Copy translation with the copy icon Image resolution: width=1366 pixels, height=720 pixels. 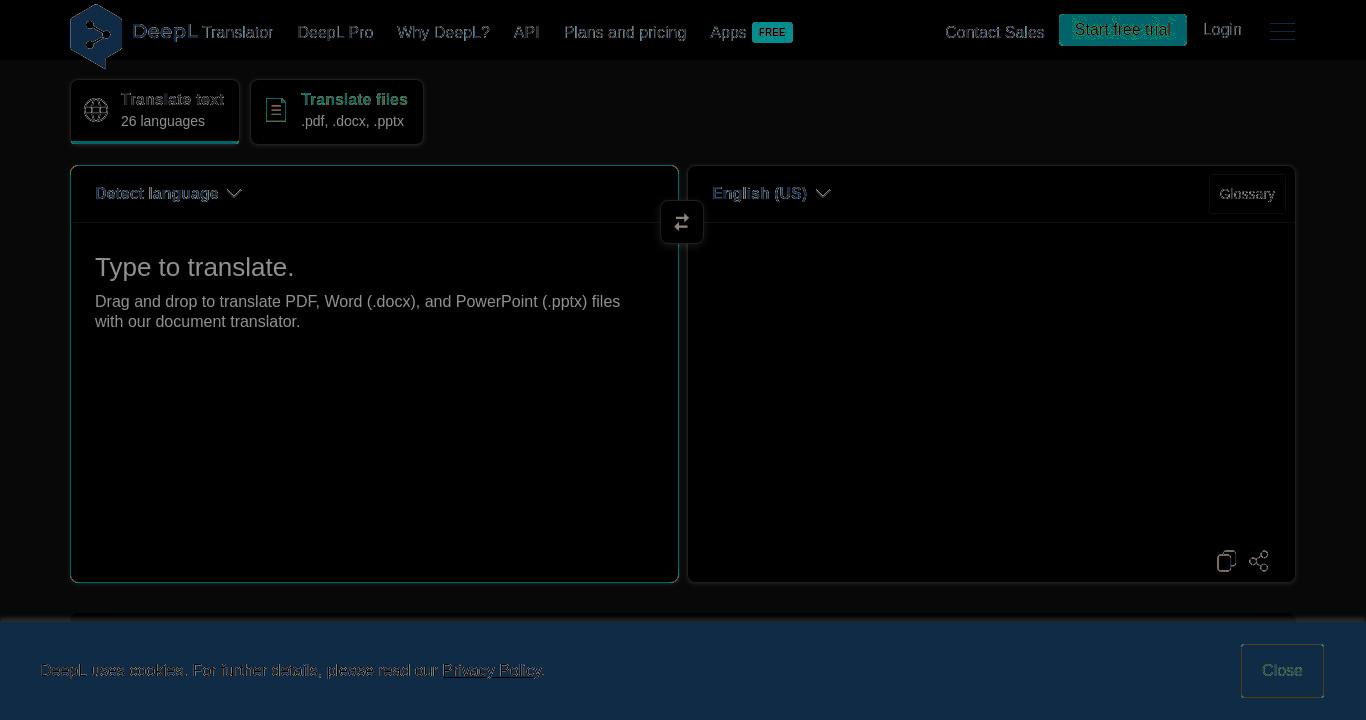1227,561
